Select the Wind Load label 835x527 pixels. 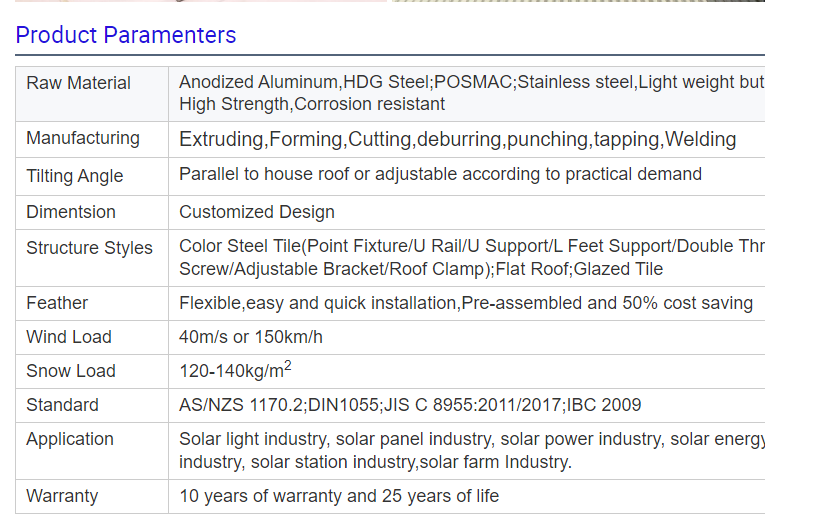69,337
